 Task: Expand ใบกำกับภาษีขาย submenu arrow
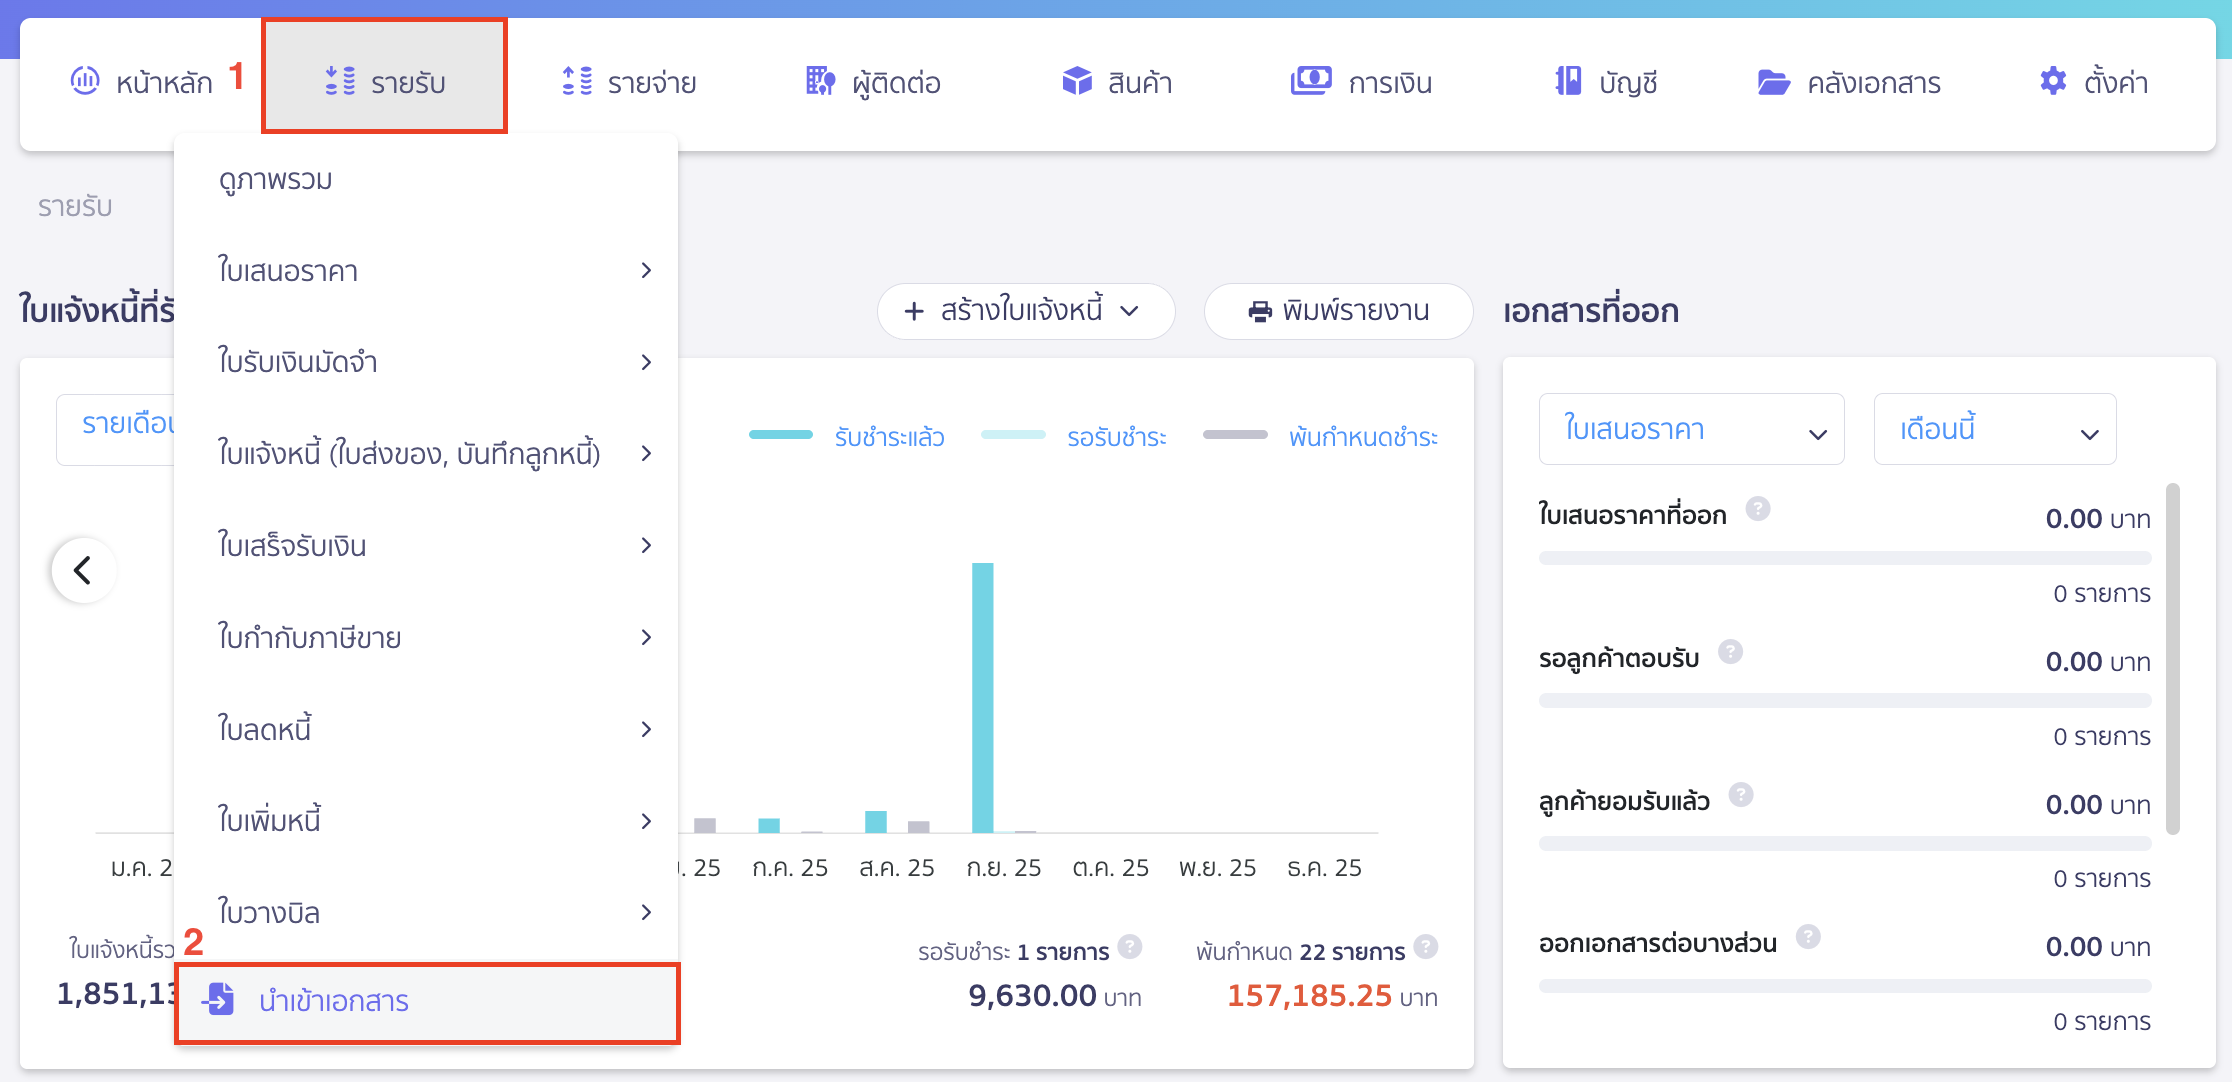point(646,637)
